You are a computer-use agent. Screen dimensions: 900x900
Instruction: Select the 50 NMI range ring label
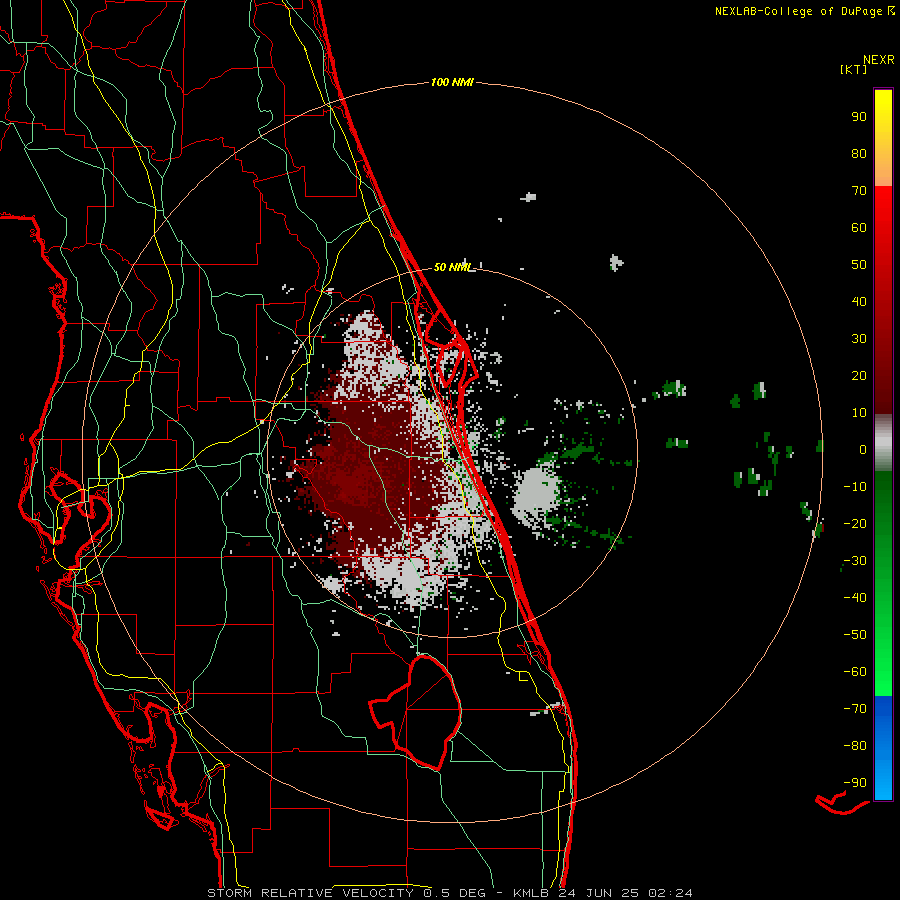(452, 267)
